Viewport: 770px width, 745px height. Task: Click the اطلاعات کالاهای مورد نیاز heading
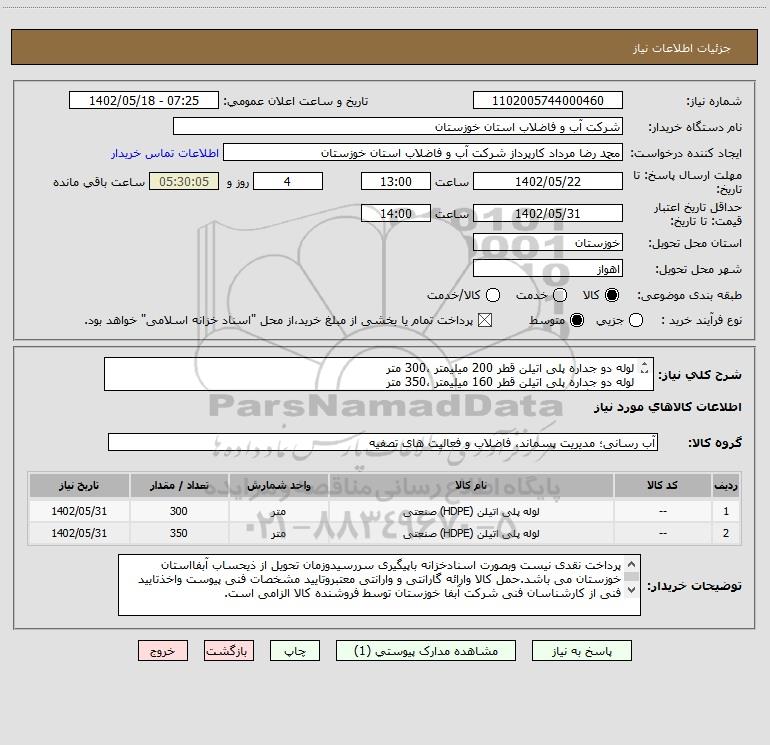tap(667, 407)
